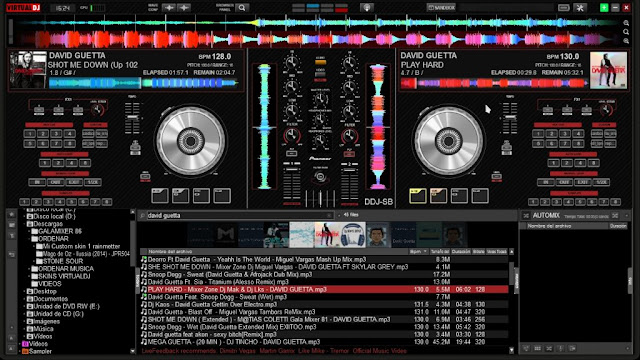Screen dimensions: 640x360
Task: Click the filter fade round button on mixer
Action: coord(320,177)
